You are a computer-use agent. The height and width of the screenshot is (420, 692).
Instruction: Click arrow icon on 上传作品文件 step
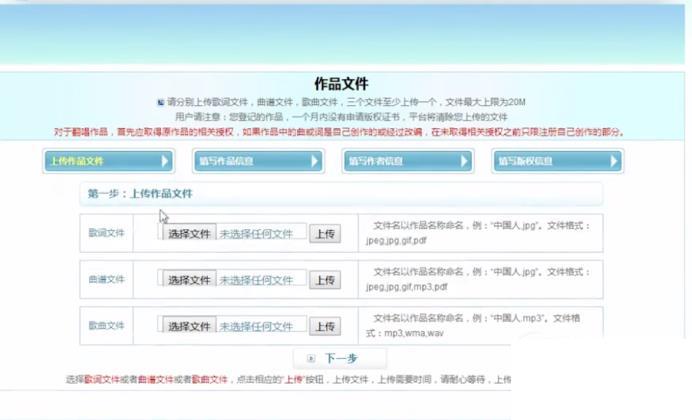[165, 161]
